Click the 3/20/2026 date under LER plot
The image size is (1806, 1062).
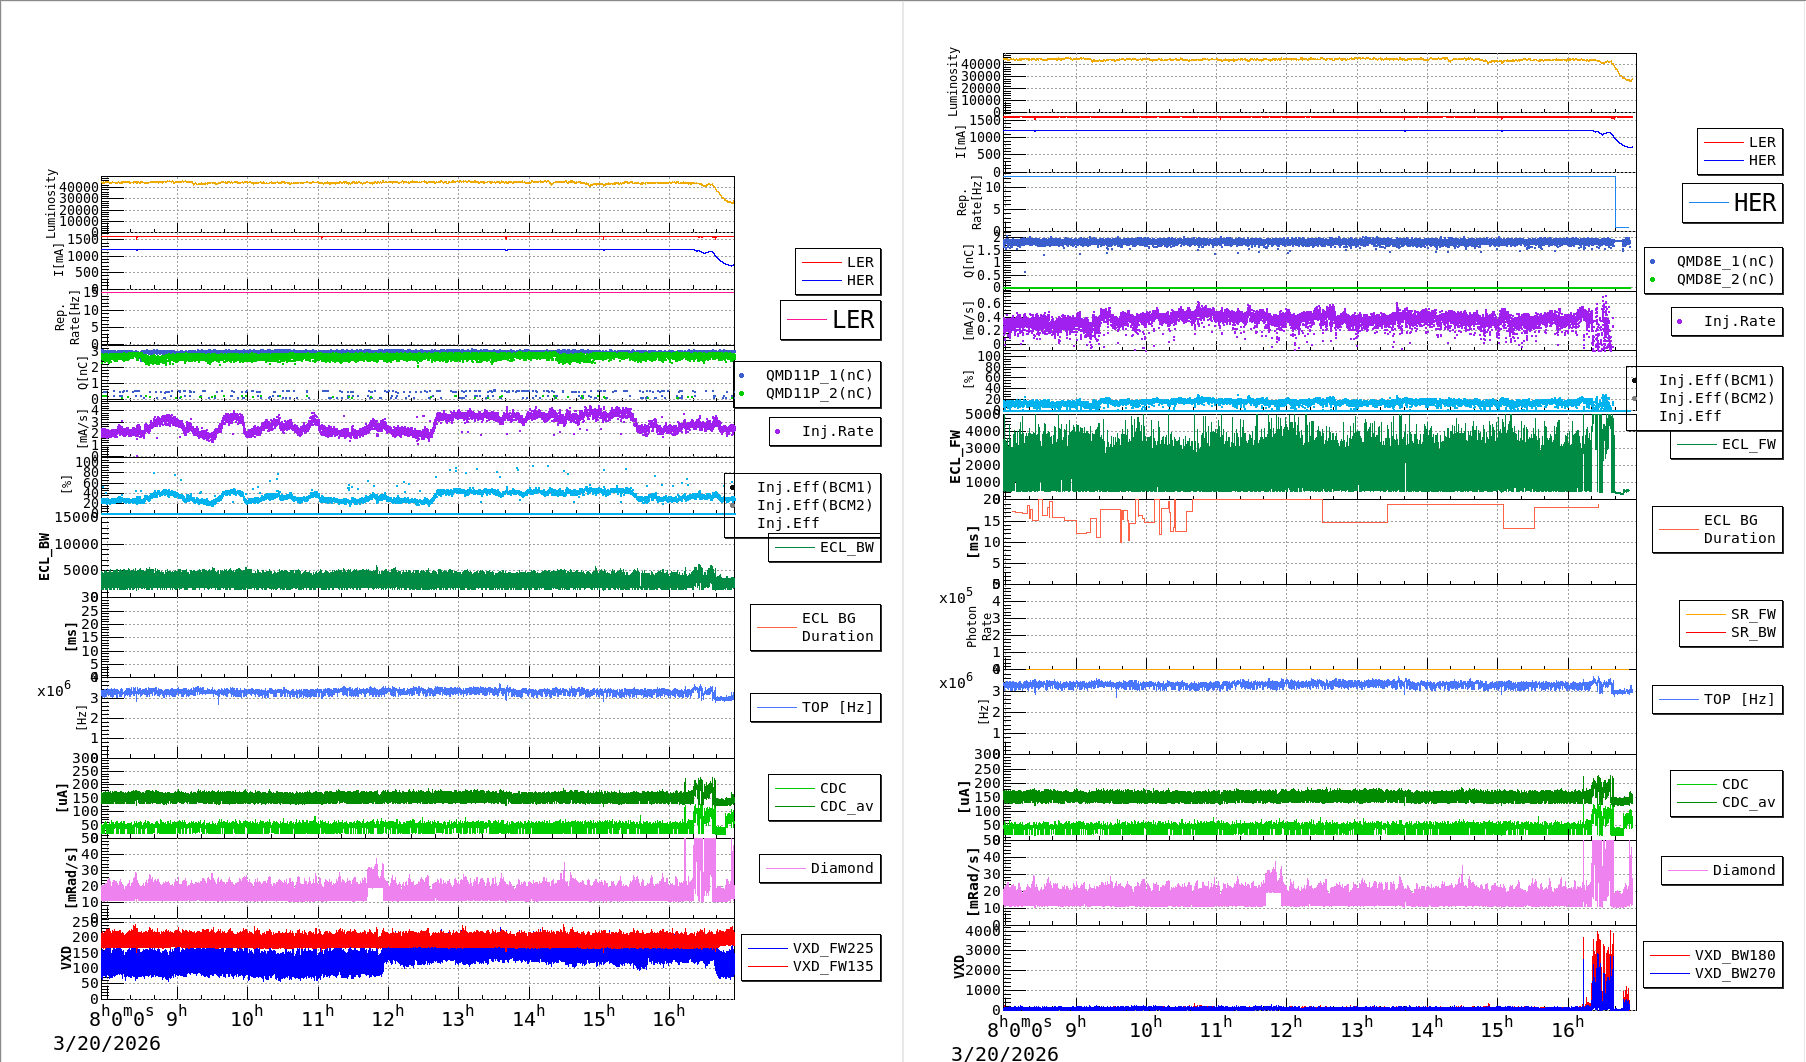(107, 1043)
